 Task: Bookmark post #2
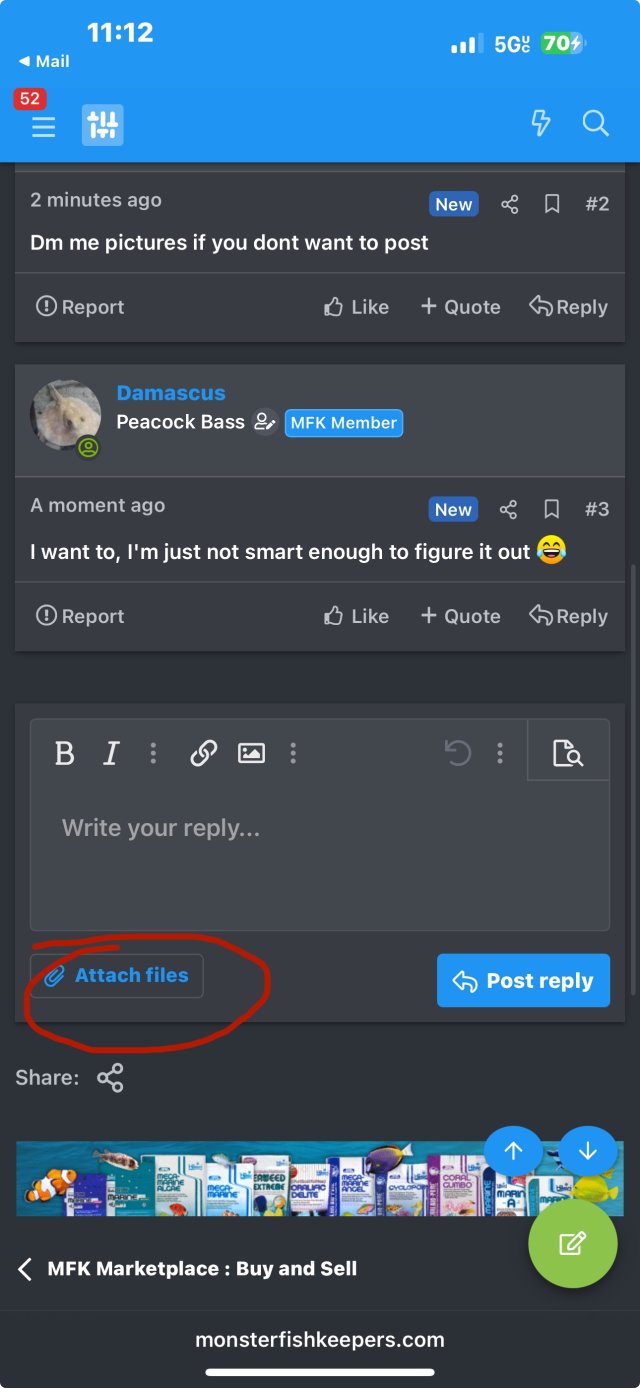point(552,204)
